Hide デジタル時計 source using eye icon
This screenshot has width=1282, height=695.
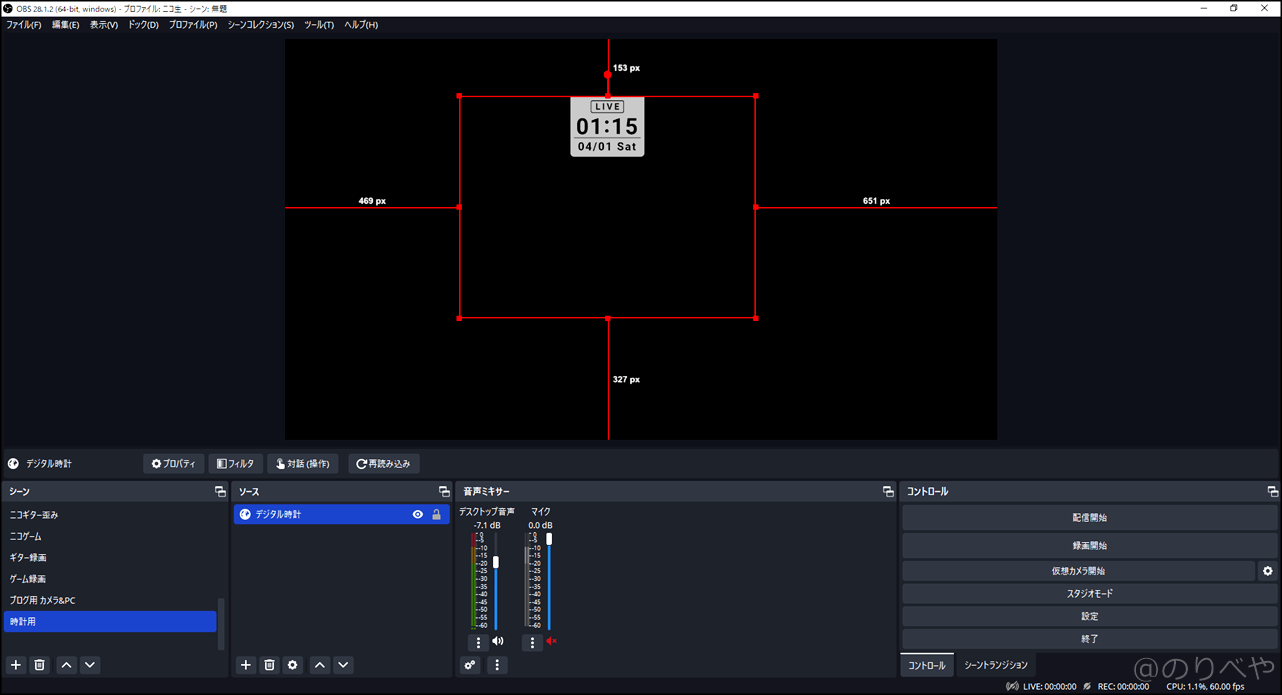418,514
